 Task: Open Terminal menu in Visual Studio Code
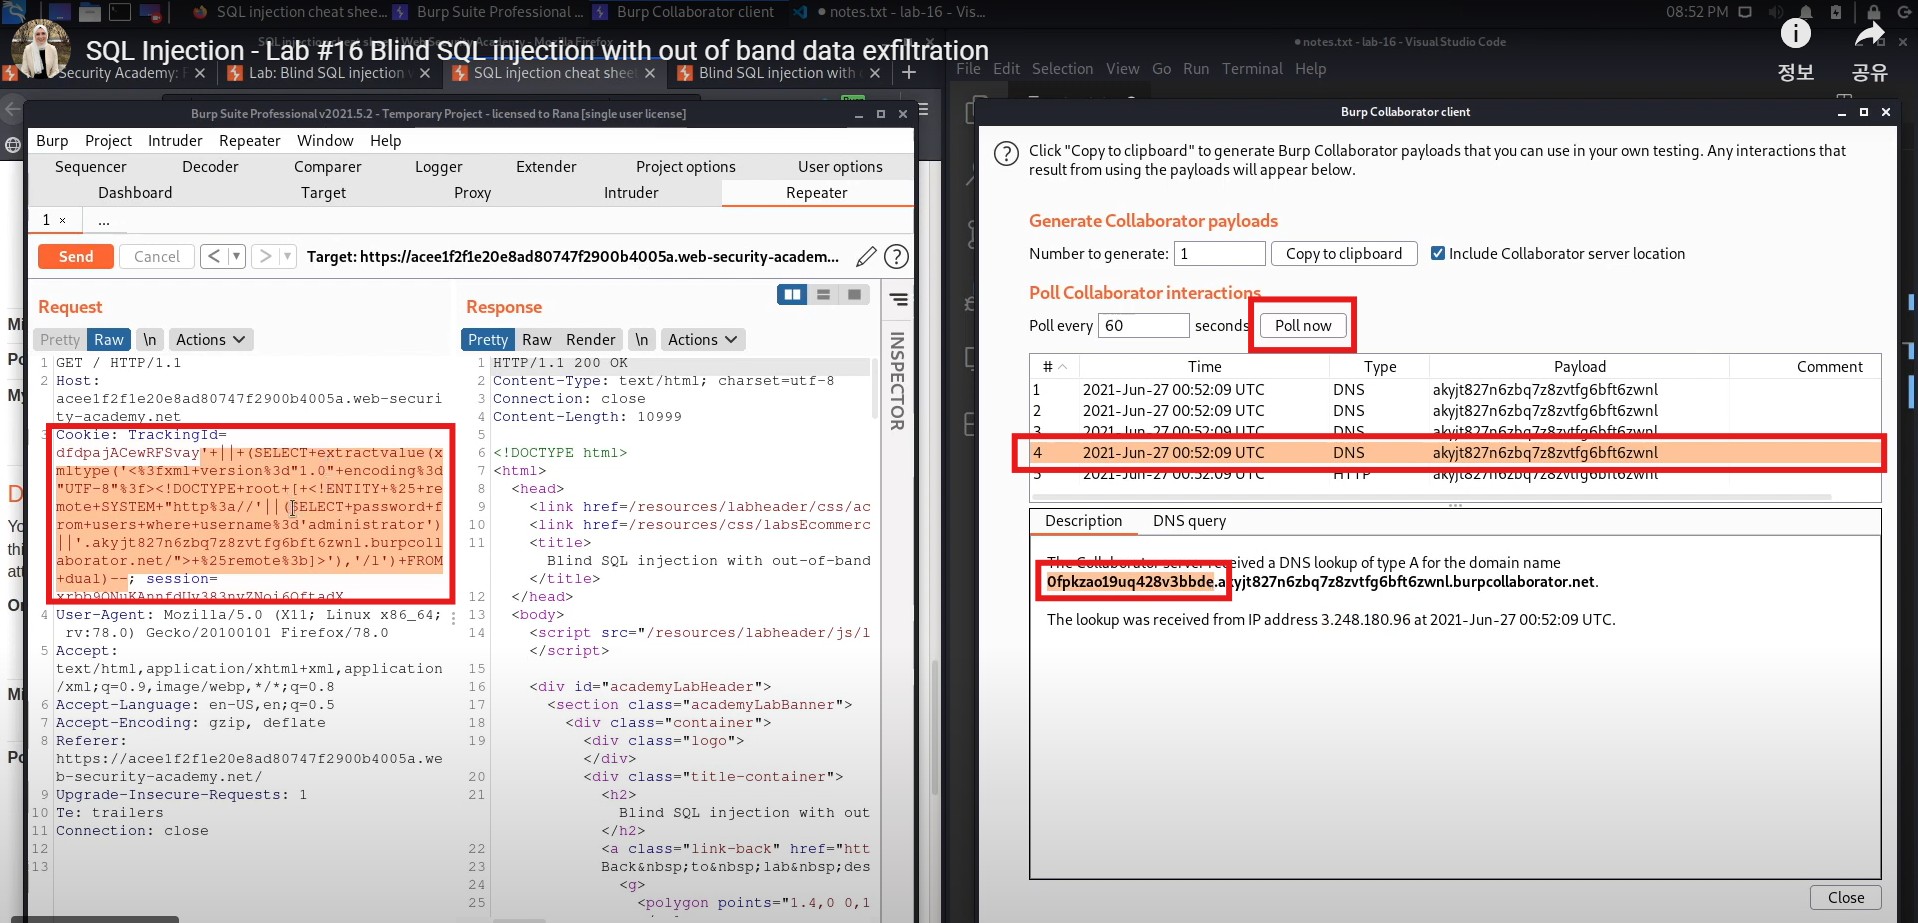click(x=1252, y=69)
